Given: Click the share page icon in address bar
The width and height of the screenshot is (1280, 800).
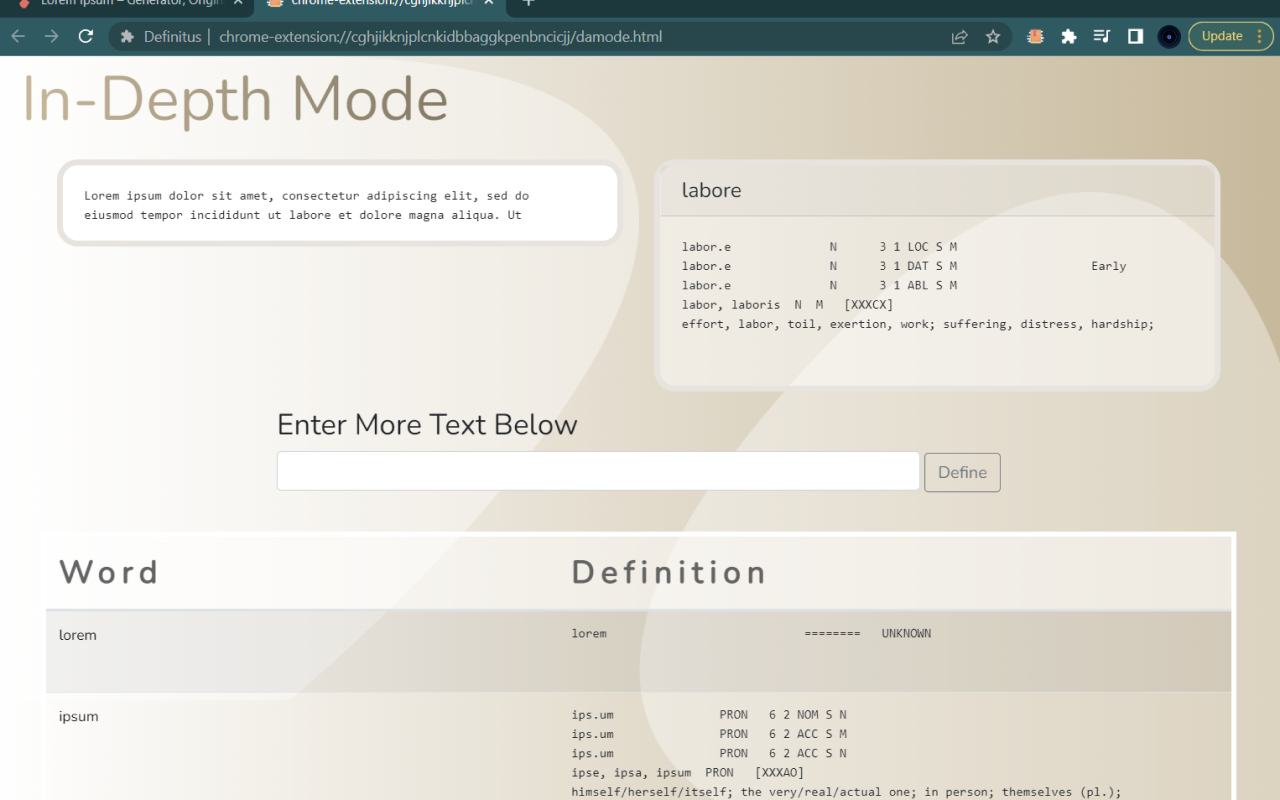Looking at the screenshot, I should pos(959,37).
